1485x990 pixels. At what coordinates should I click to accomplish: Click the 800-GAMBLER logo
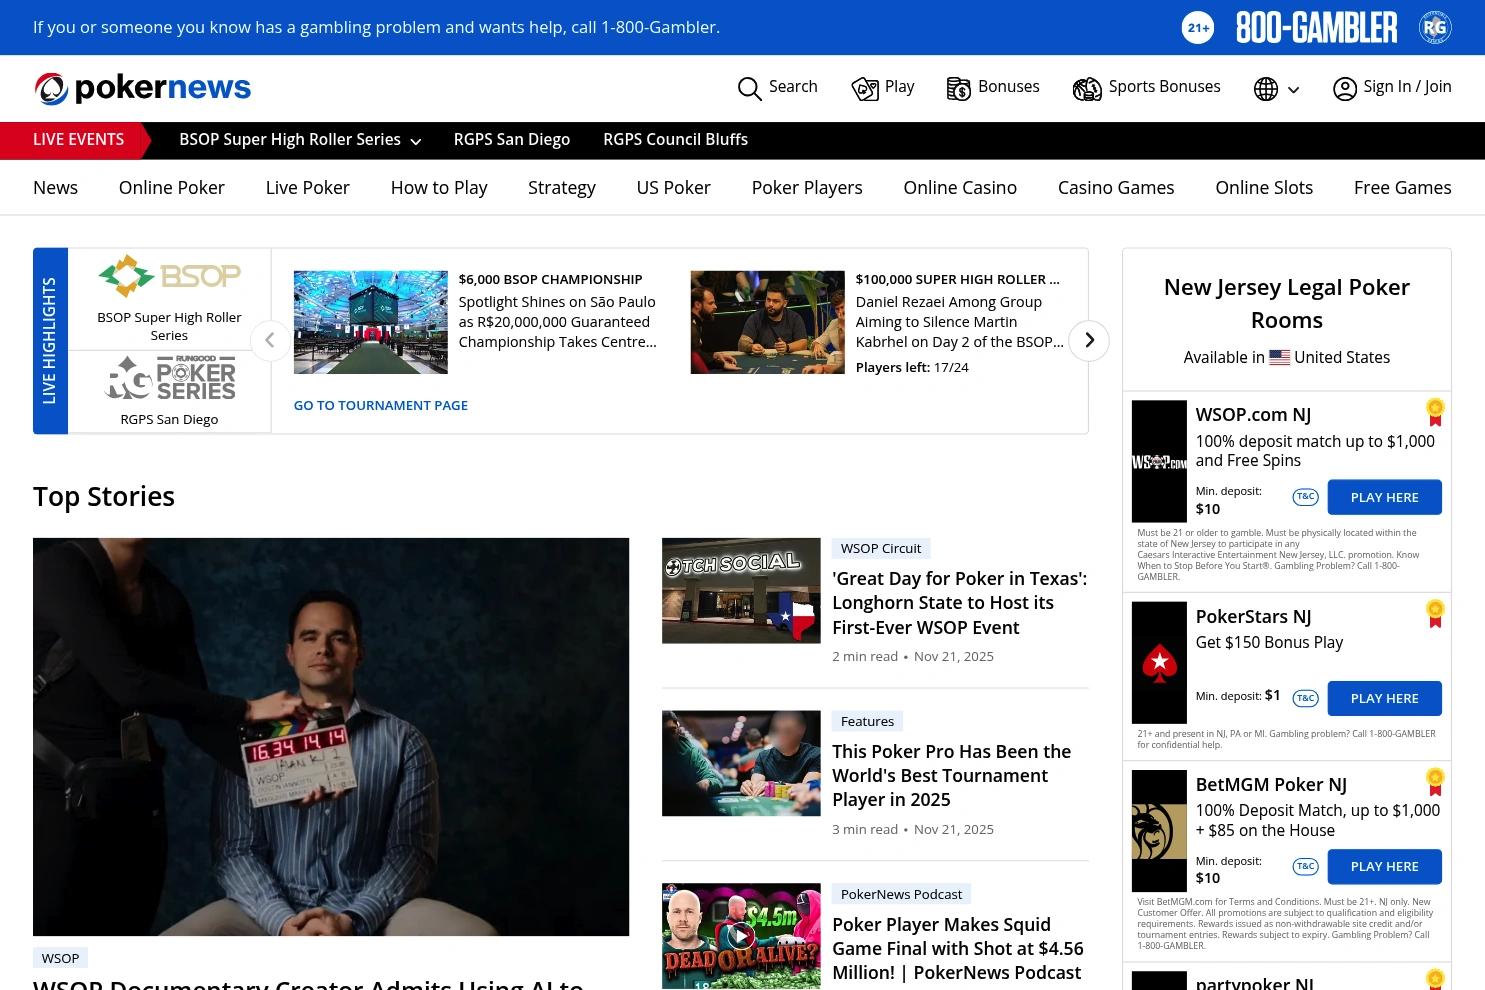(1316, 27)
